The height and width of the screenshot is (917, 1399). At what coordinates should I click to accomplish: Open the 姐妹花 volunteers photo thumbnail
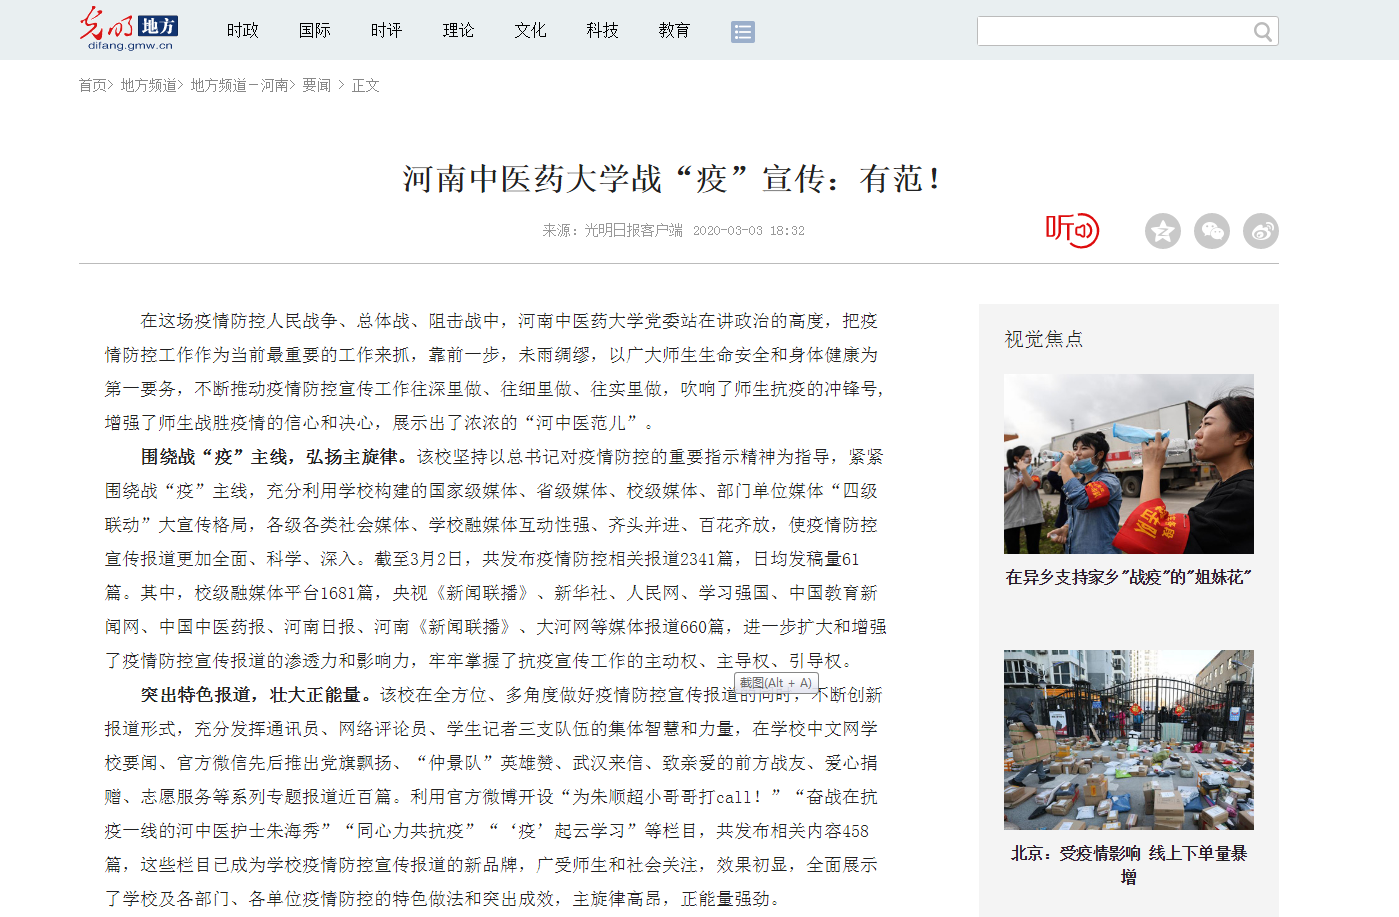tap(1128, 464)
